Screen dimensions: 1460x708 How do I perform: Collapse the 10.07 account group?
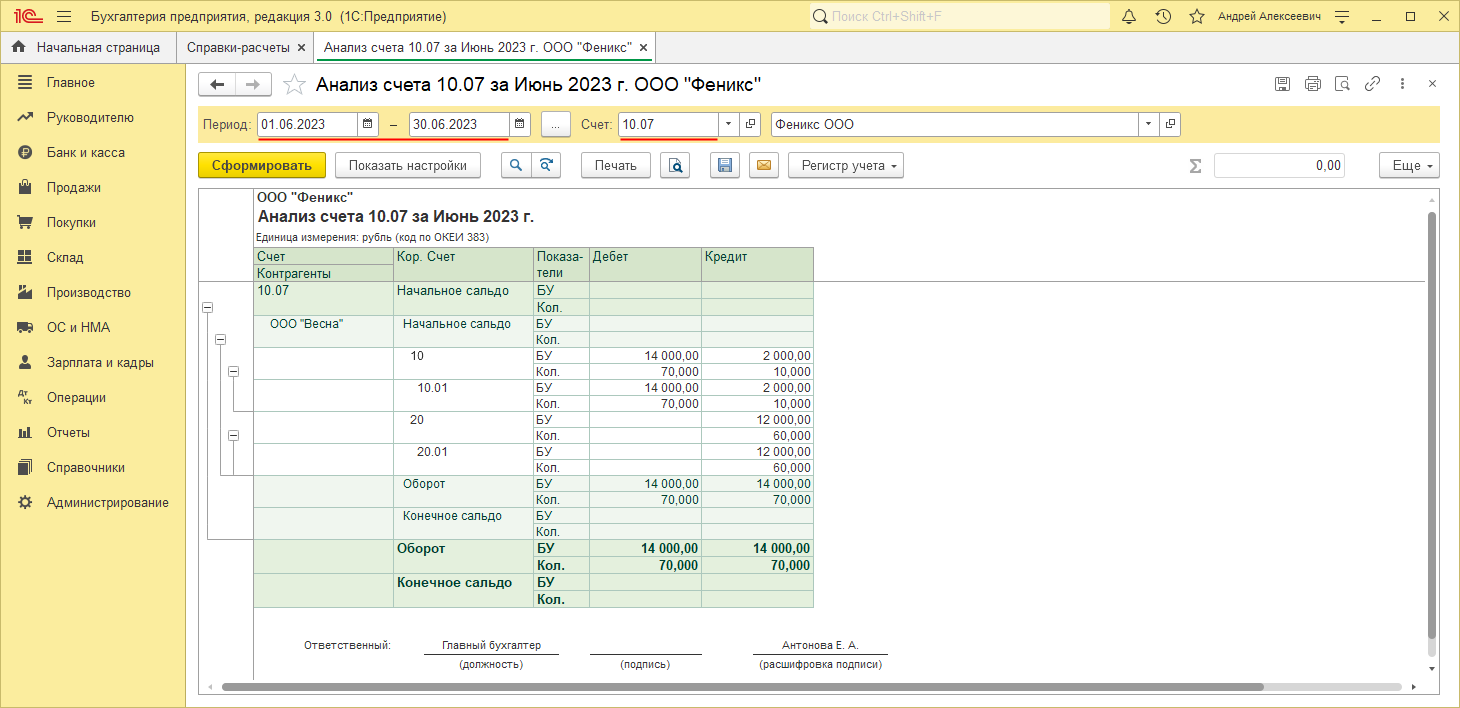(208, 308)
